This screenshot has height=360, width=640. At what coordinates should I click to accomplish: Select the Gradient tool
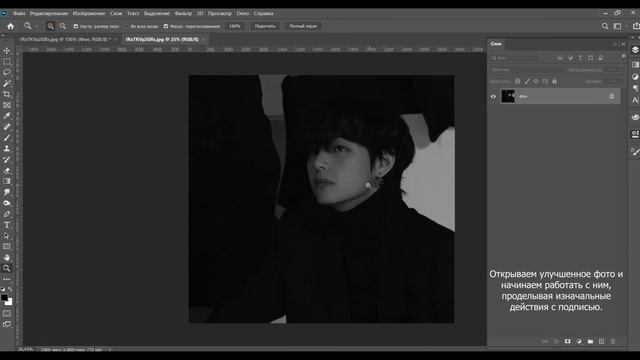point(7,181)
